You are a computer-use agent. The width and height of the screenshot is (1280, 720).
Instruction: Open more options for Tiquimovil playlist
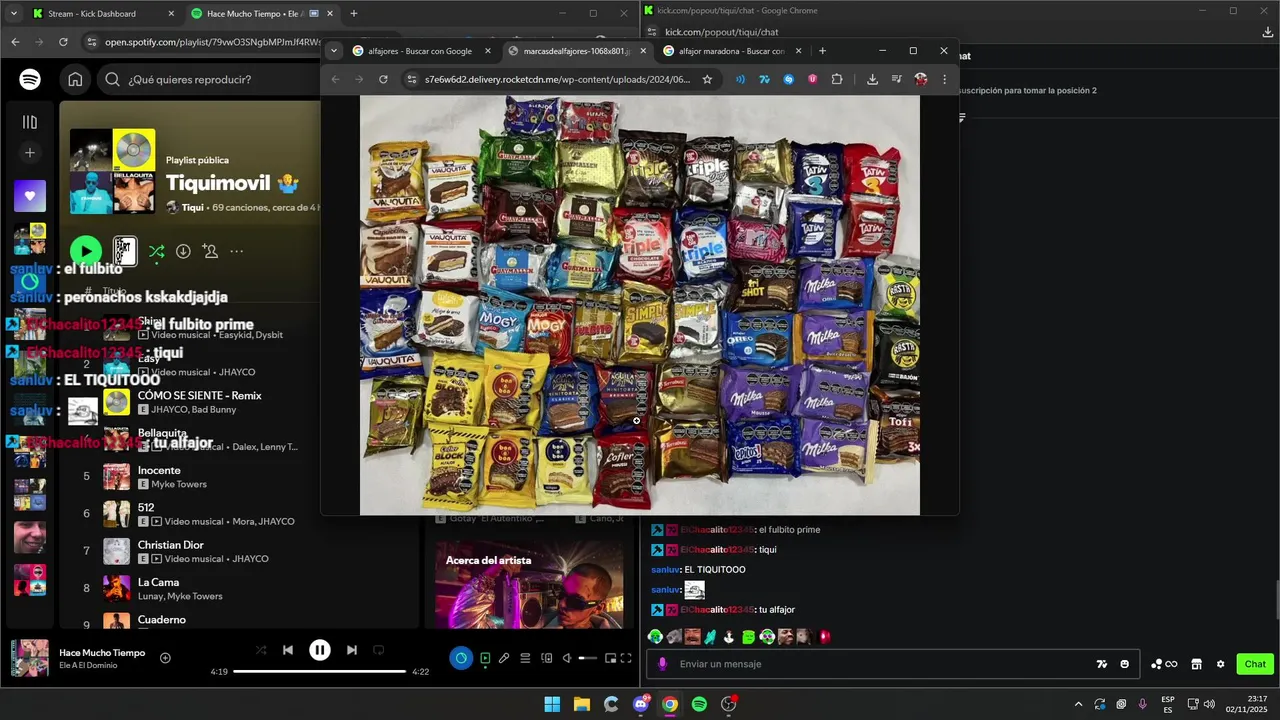237,251
